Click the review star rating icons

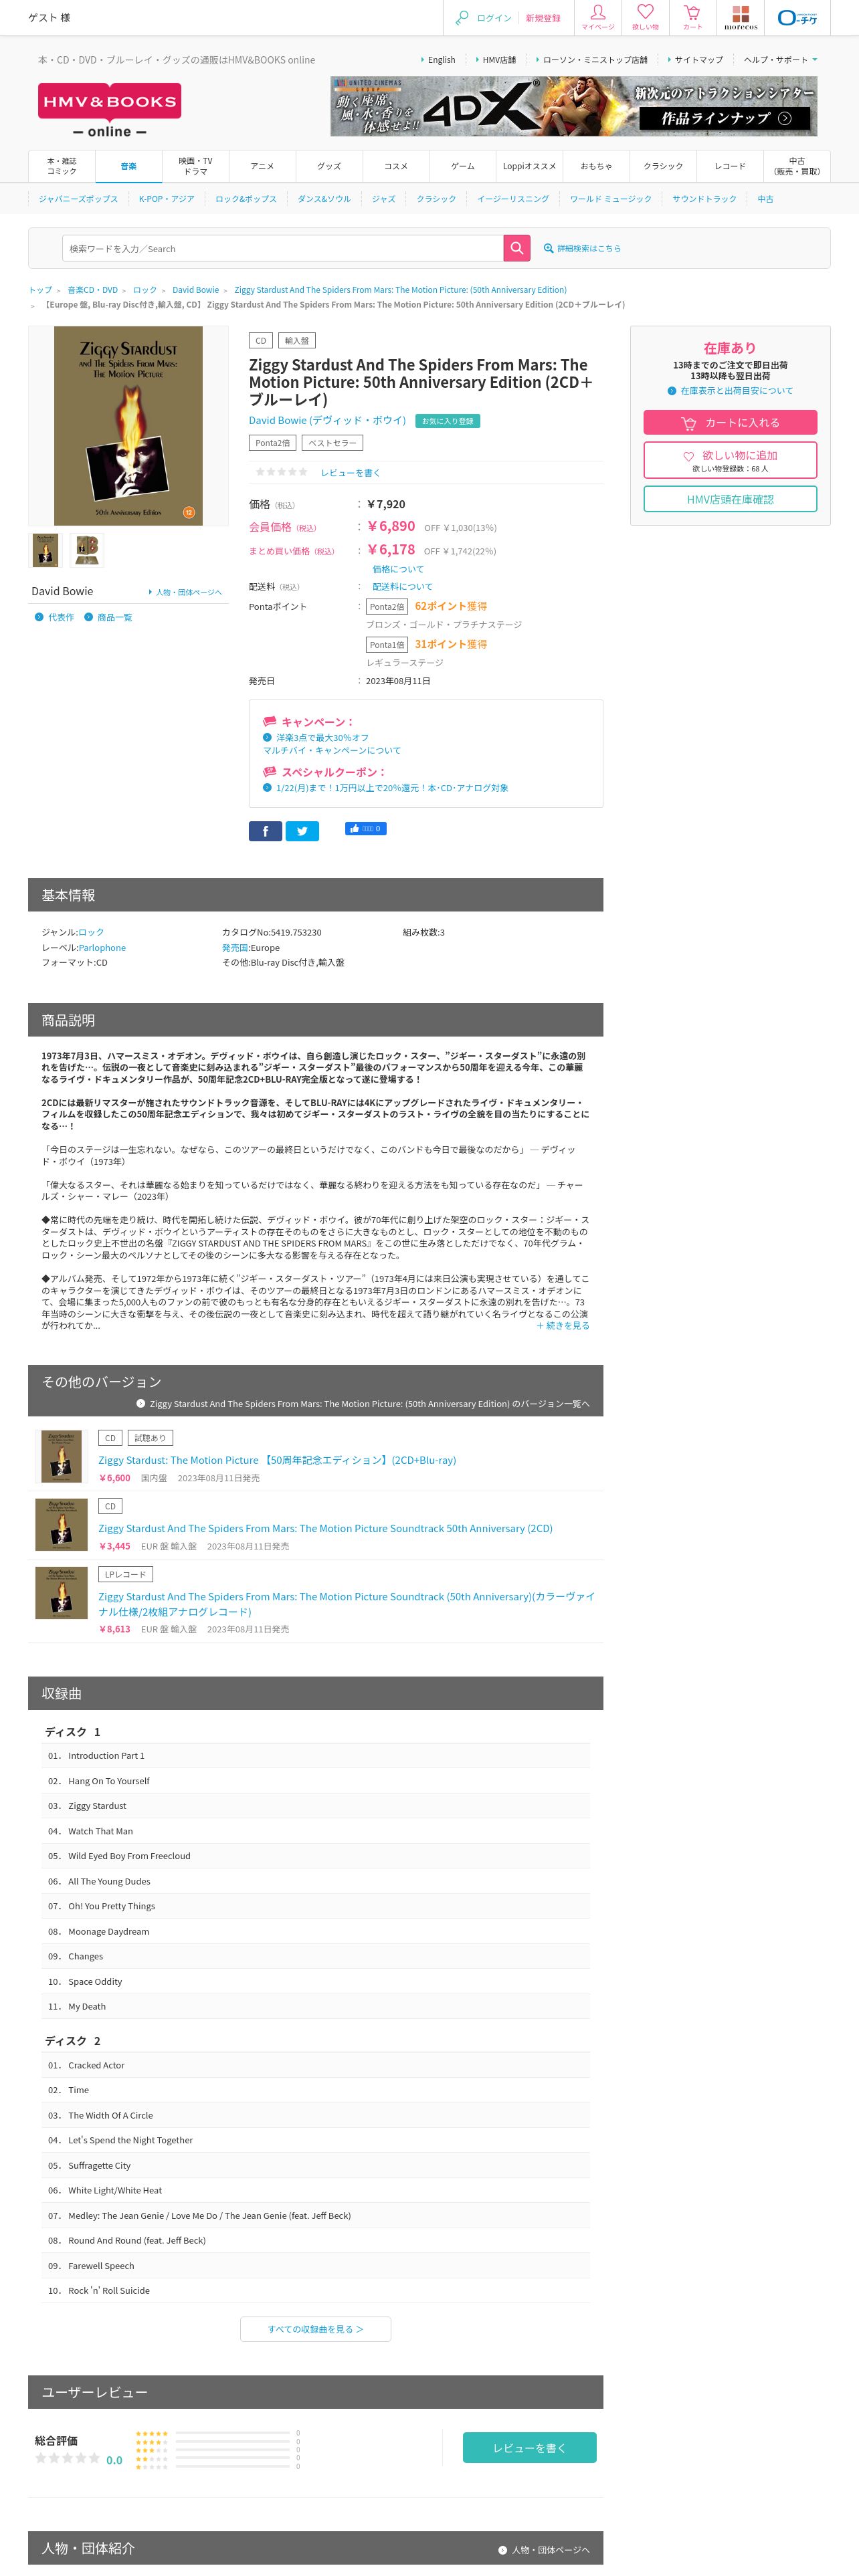281,472
